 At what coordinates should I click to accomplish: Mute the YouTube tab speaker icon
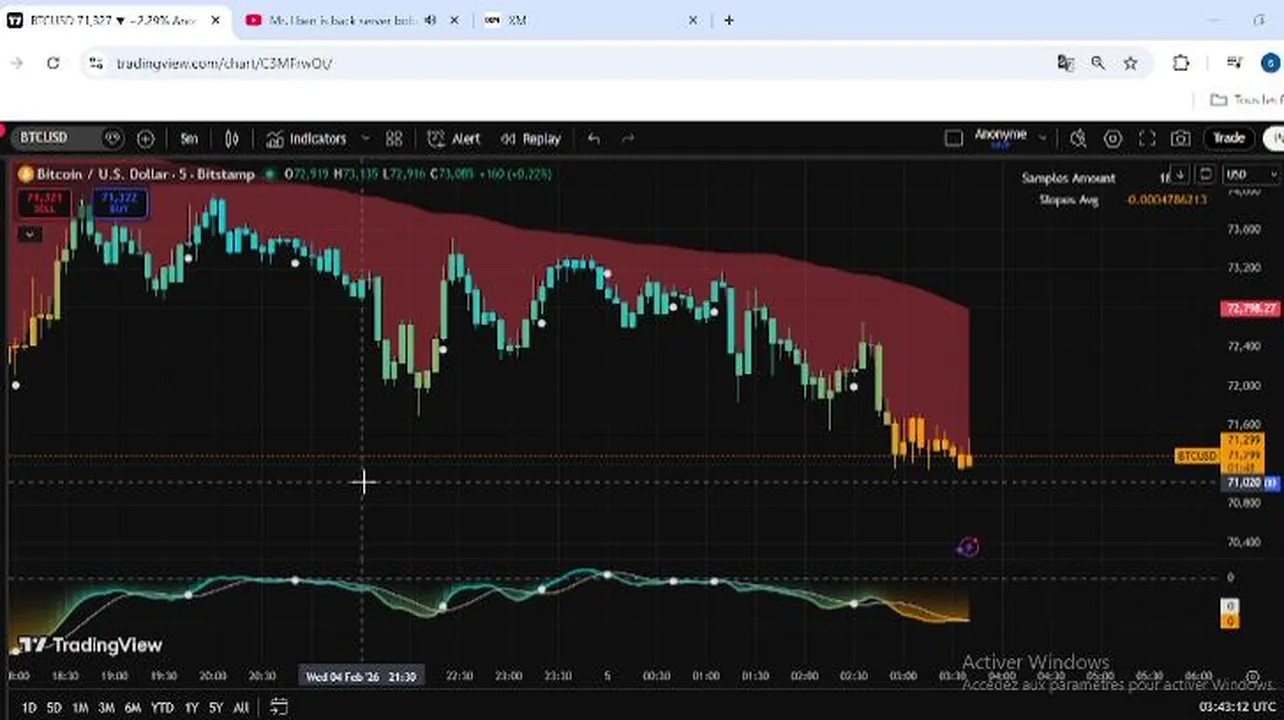[431, 20]
